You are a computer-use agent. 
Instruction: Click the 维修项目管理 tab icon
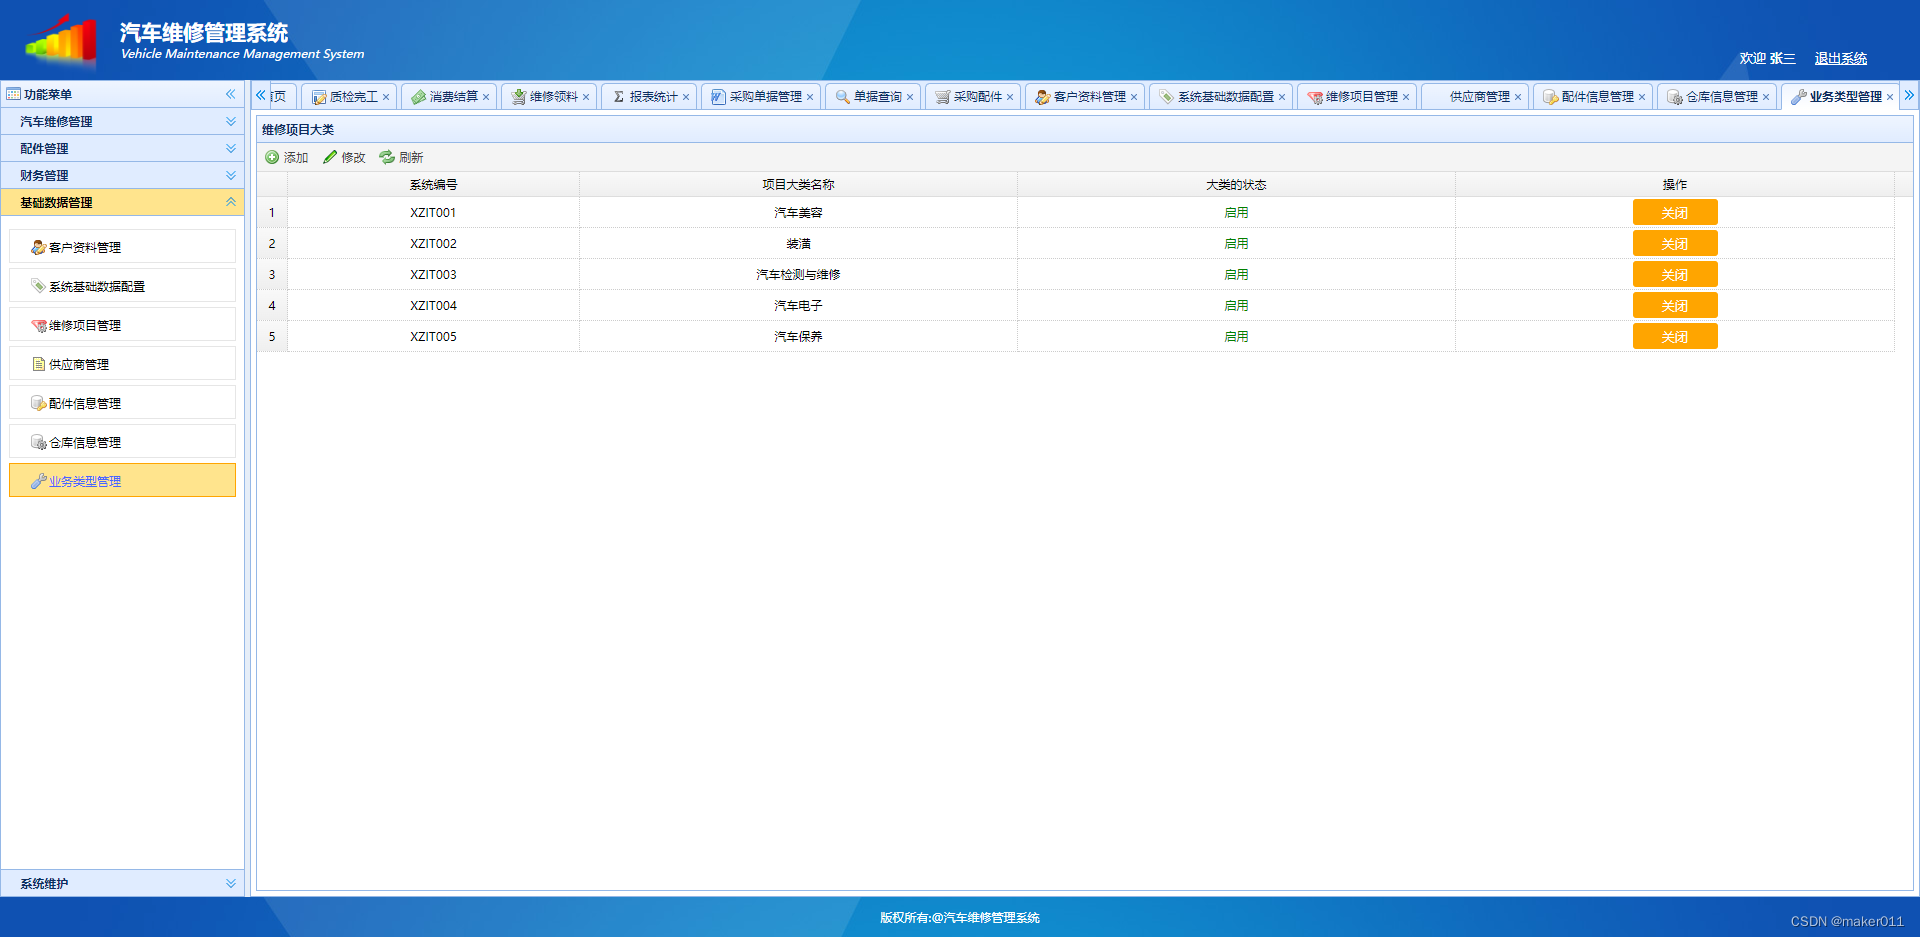[x=1315, y=97]
